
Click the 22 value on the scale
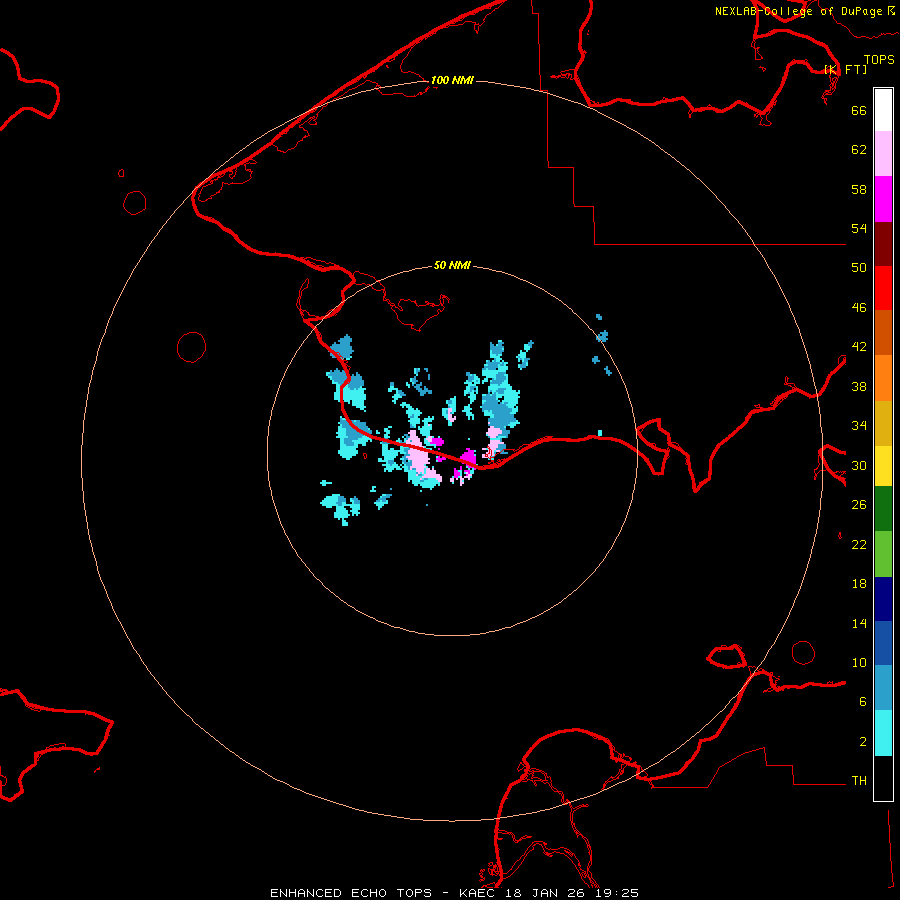coord(859,544)
